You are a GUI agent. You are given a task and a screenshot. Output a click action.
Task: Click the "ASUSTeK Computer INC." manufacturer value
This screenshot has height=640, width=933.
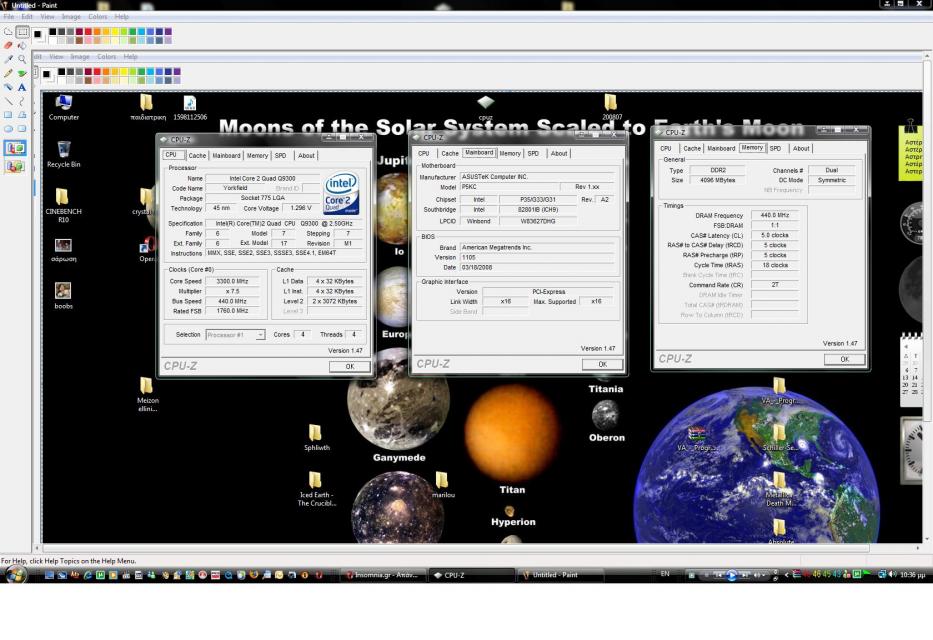pyautogui.click(x=537, y=177)
